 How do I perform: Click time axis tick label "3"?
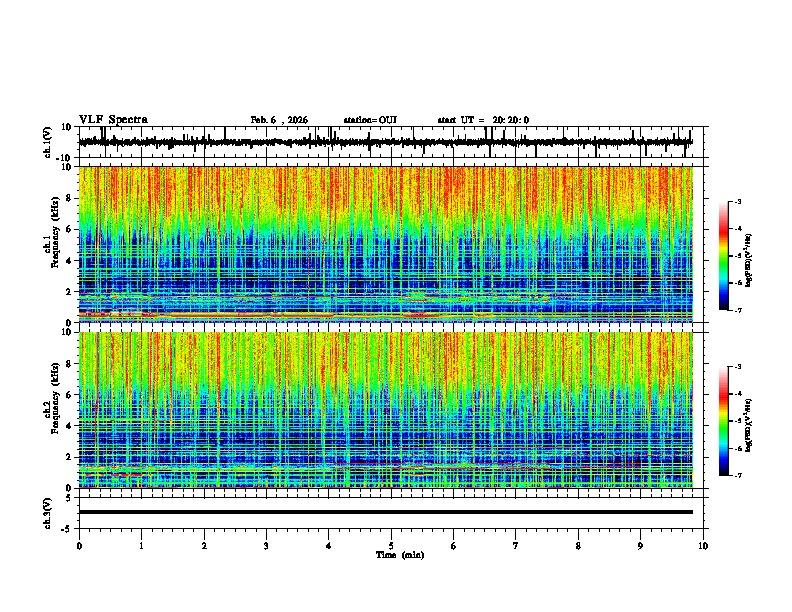click(x=266, y=546)
